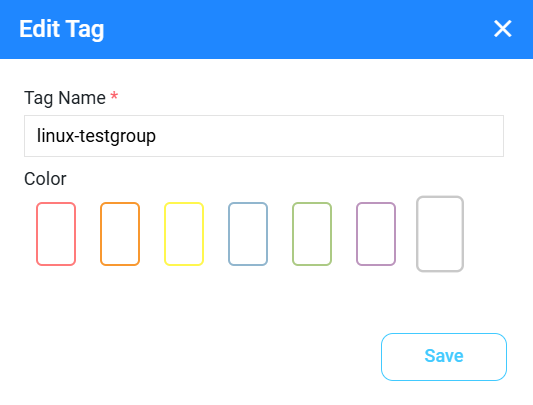Click the linux-testgroup text in the field

click(x=96, y=136)
